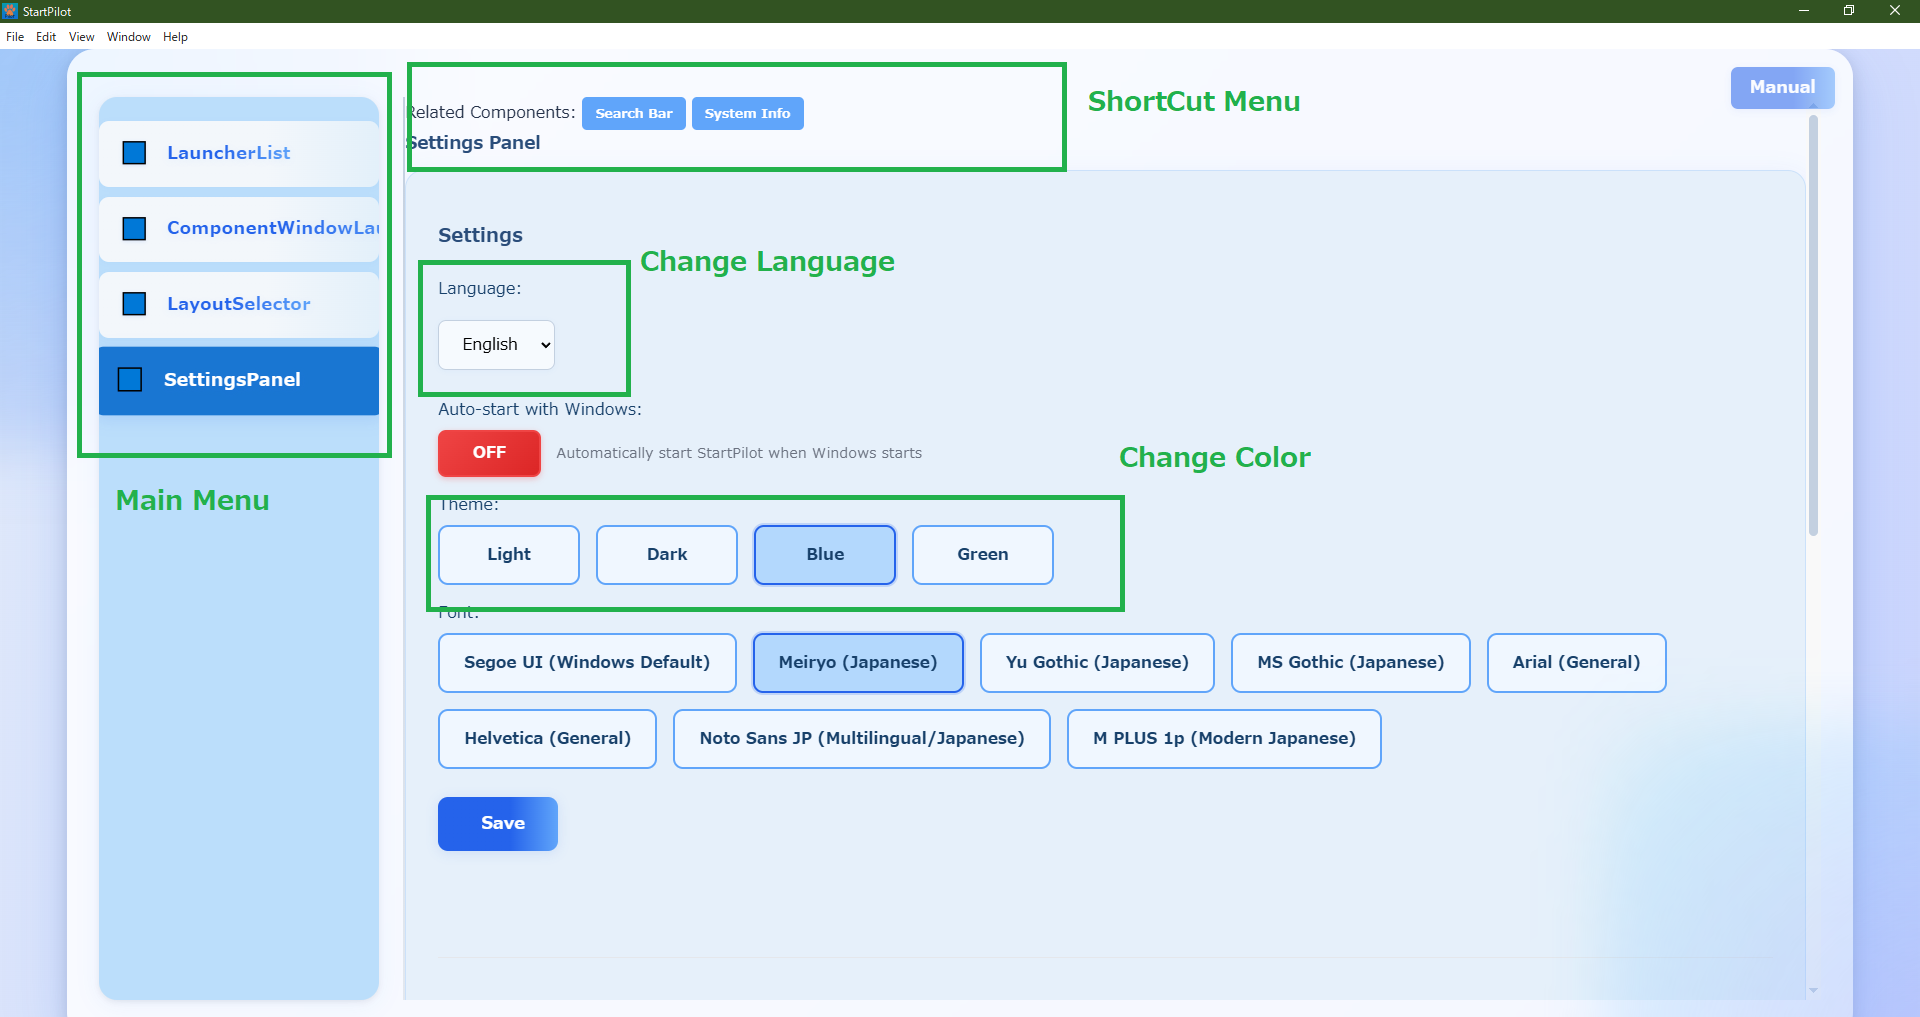This screenshot has width=1920, height=1017.
Task: Toggle the Auto-start with Windows OFF switch
Action: 489,453
